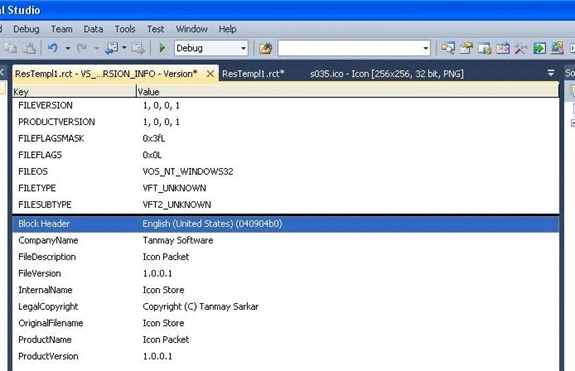
Task: Close the VS_VERSION_INFO Version tab
Action: (x=210, y=74)
